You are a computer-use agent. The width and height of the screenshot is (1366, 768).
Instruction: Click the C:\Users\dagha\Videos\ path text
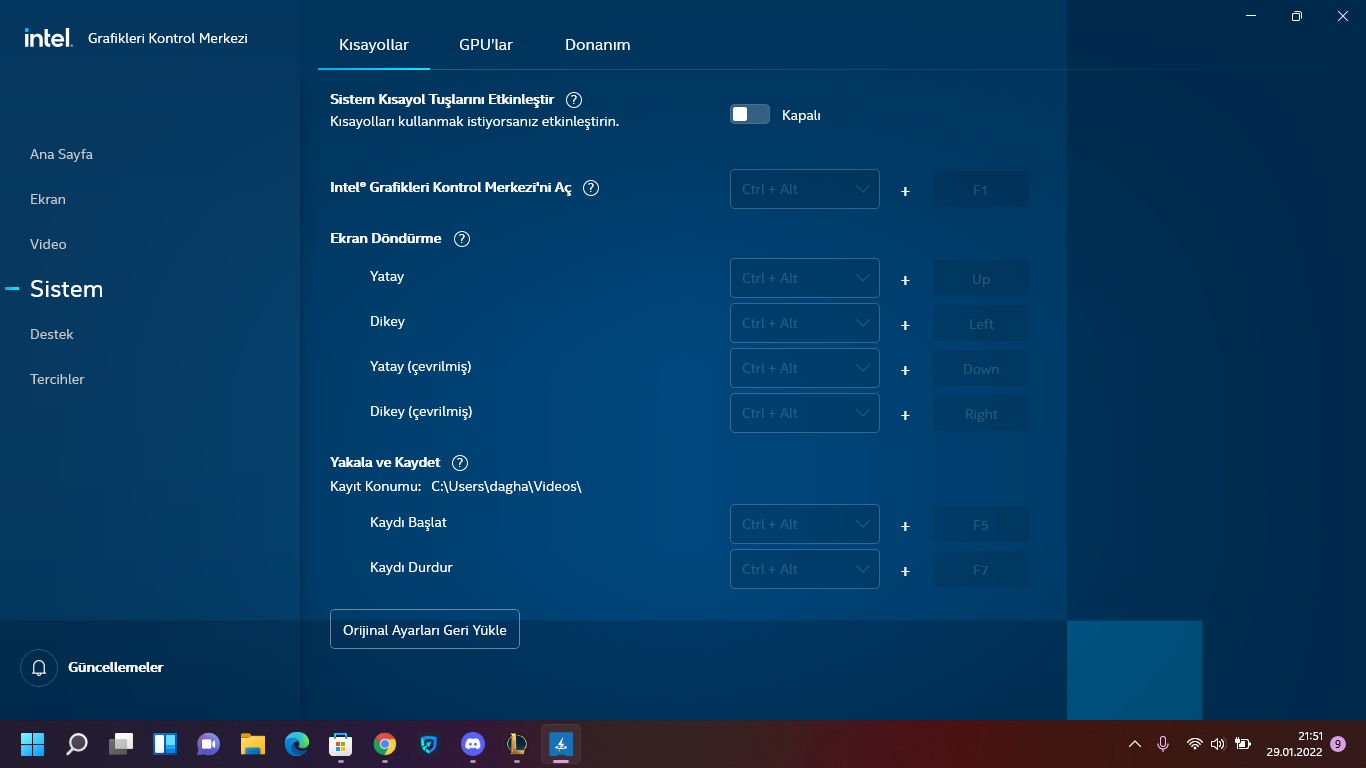click(506, 487)
